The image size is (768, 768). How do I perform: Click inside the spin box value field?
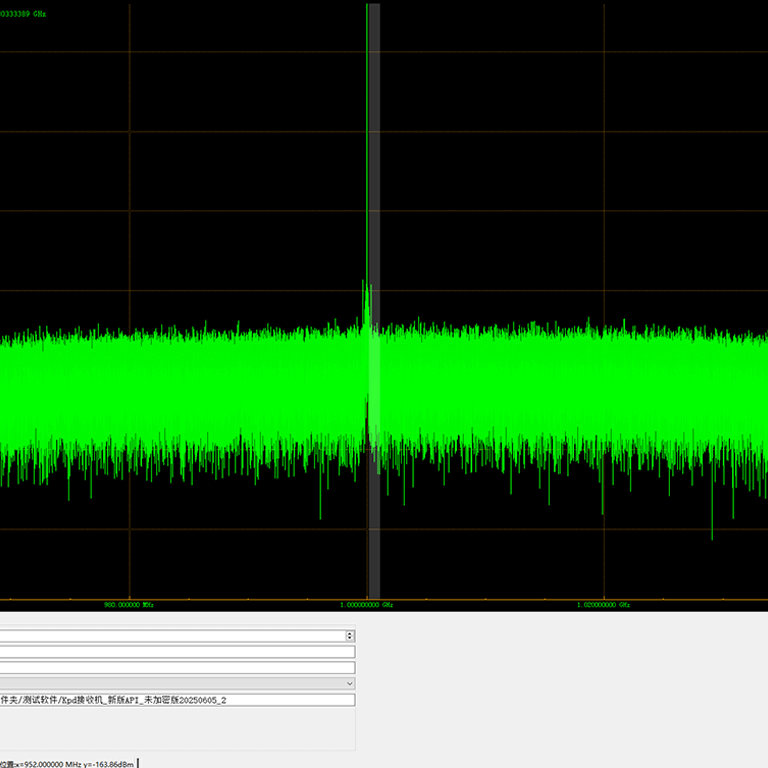point(172,636)
